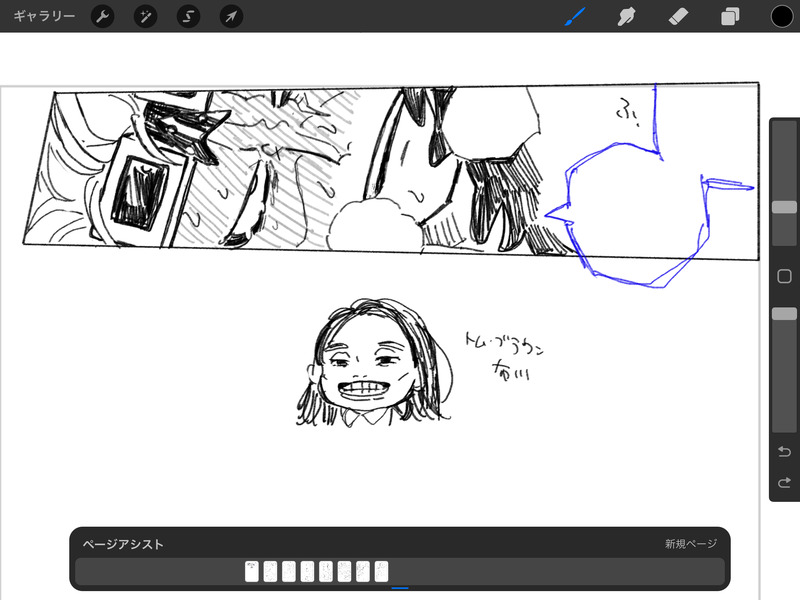
Task: Select second page thumbnail in Page Assist
Action: click(x=270, y=571)
